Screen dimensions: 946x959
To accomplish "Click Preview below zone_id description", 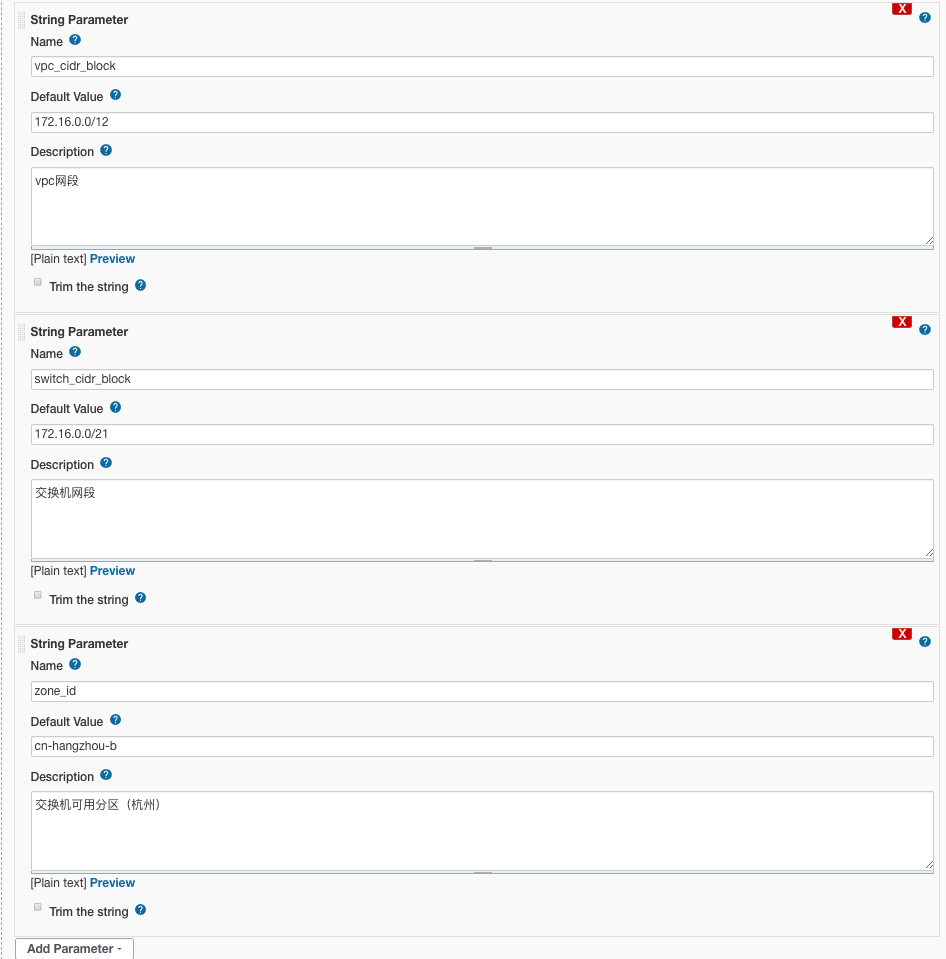I will point(112,883).
